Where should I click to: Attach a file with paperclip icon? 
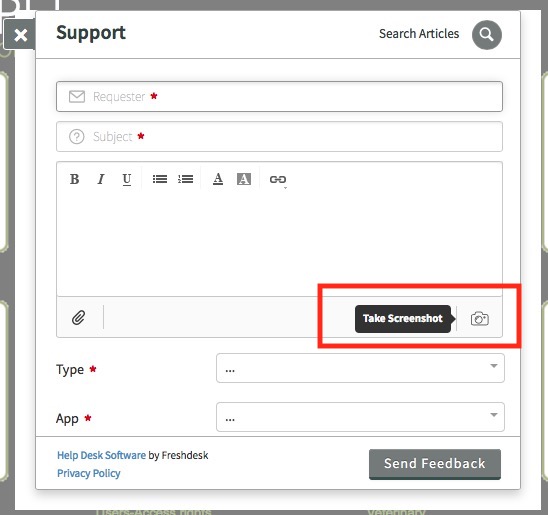79,318
